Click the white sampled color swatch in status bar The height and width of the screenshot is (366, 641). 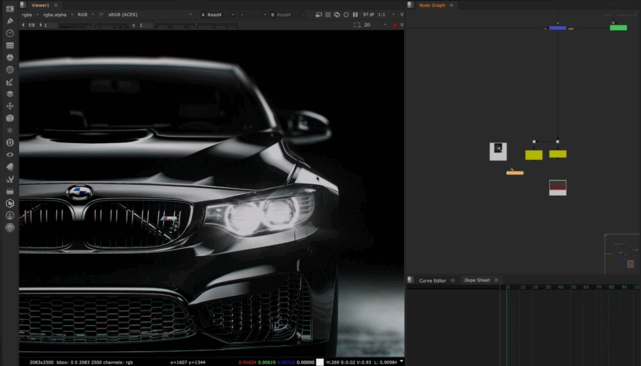(320, 362)
